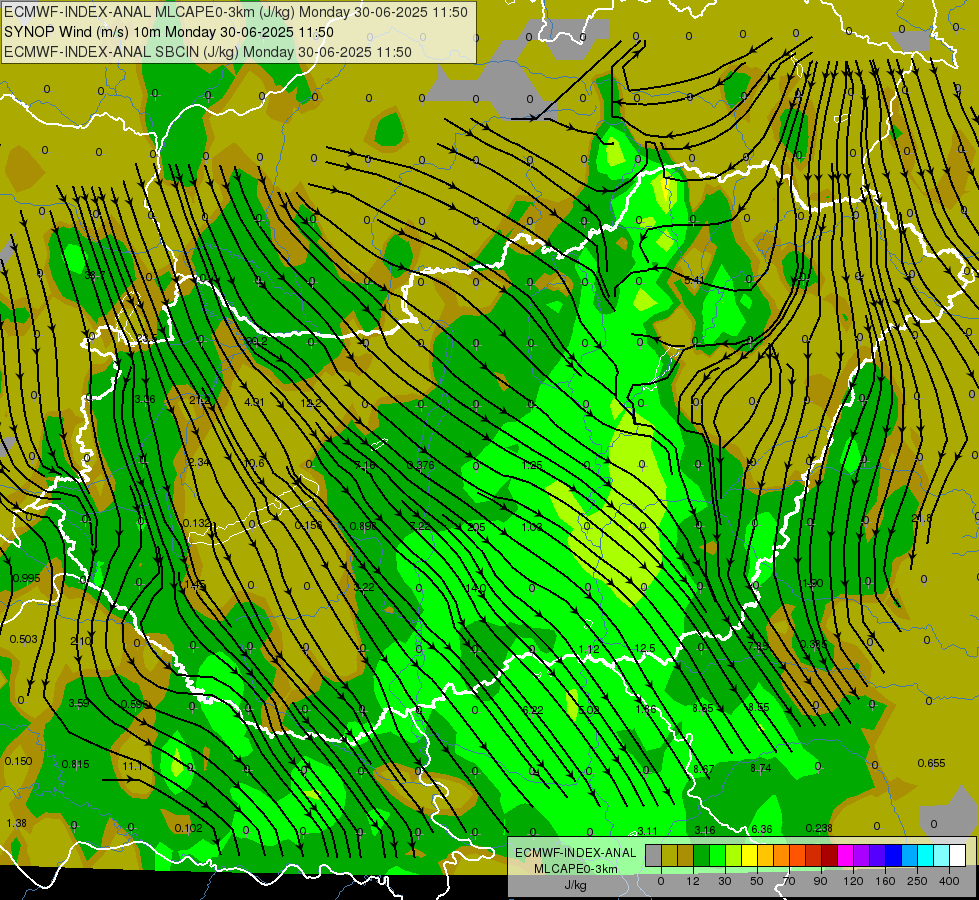Image resolution: width=979 pixels, height=900 pixels.
Task: Click the magenta legend swatch
Action: point(845,855)
